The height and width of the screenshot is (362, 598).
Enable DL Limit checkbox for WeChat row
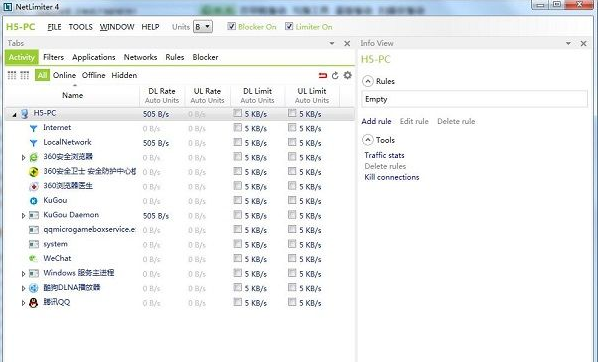pos(238,258)
